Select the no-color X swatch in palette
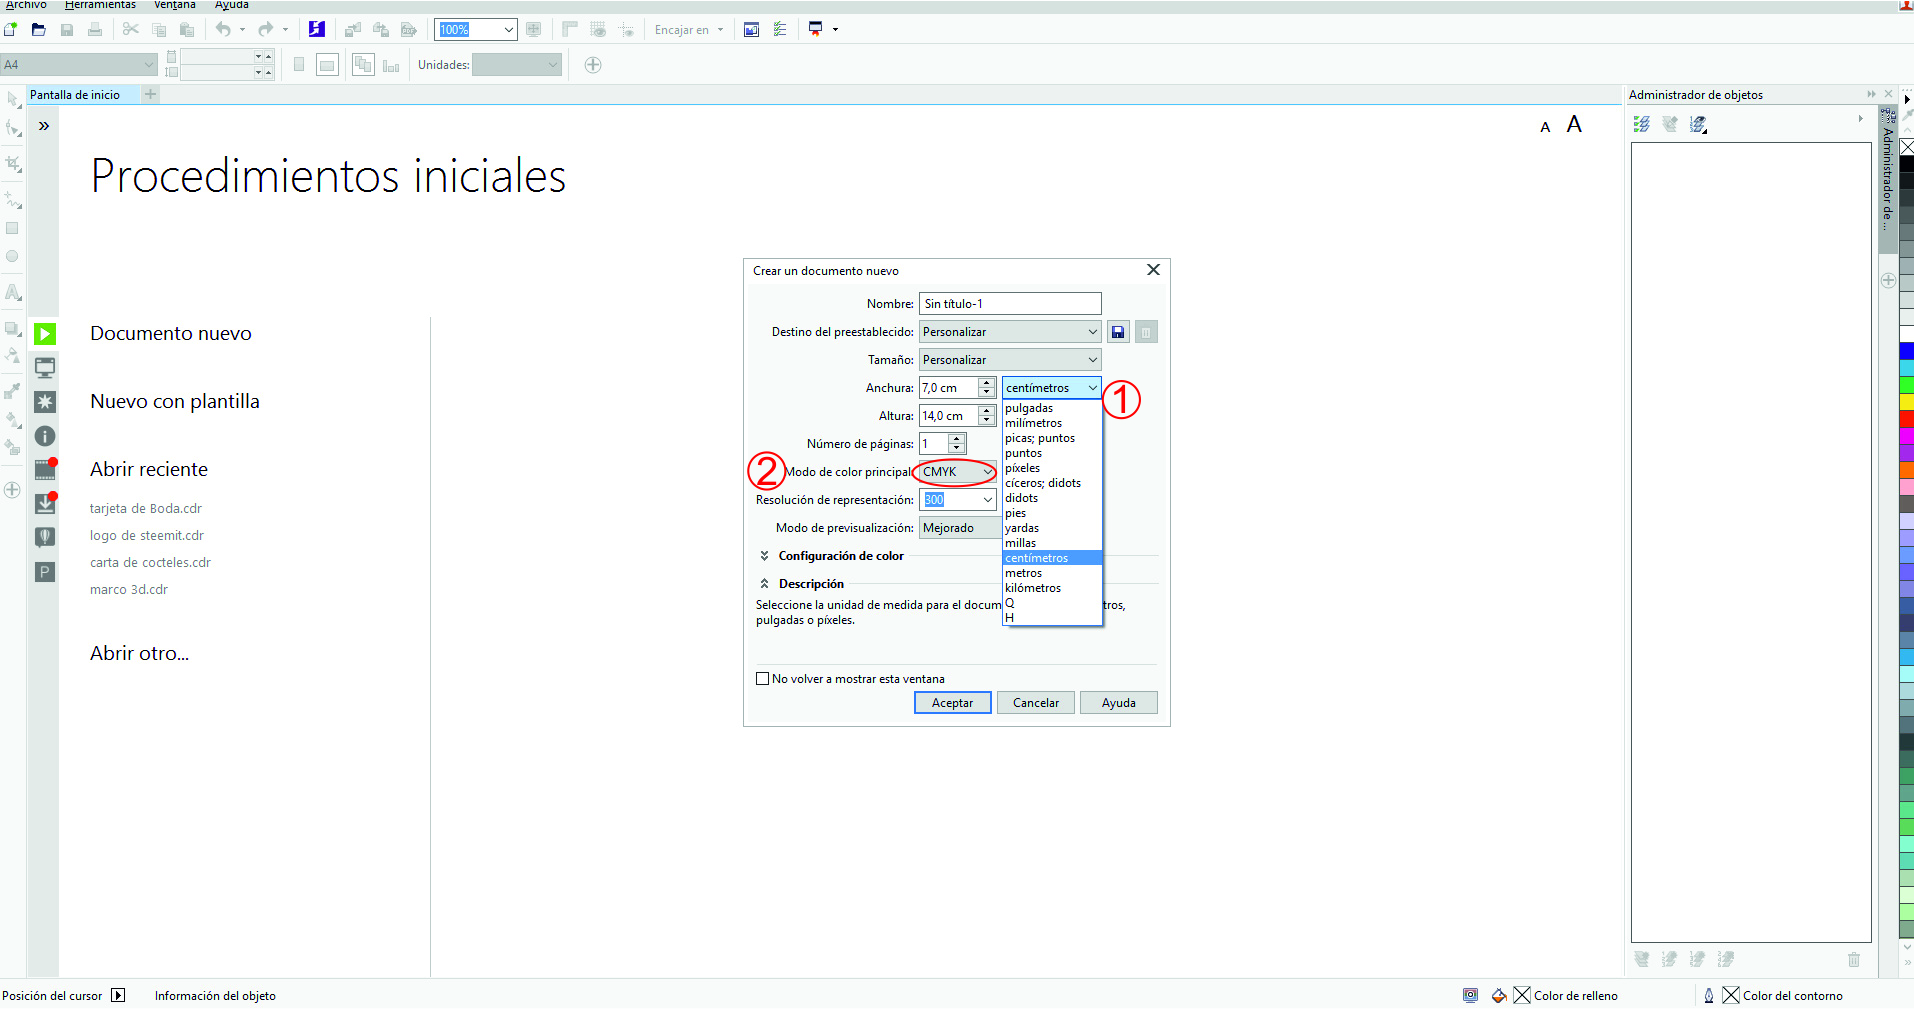The width and height of the screenshot is (1914, 1009). tap(1907, 147)
